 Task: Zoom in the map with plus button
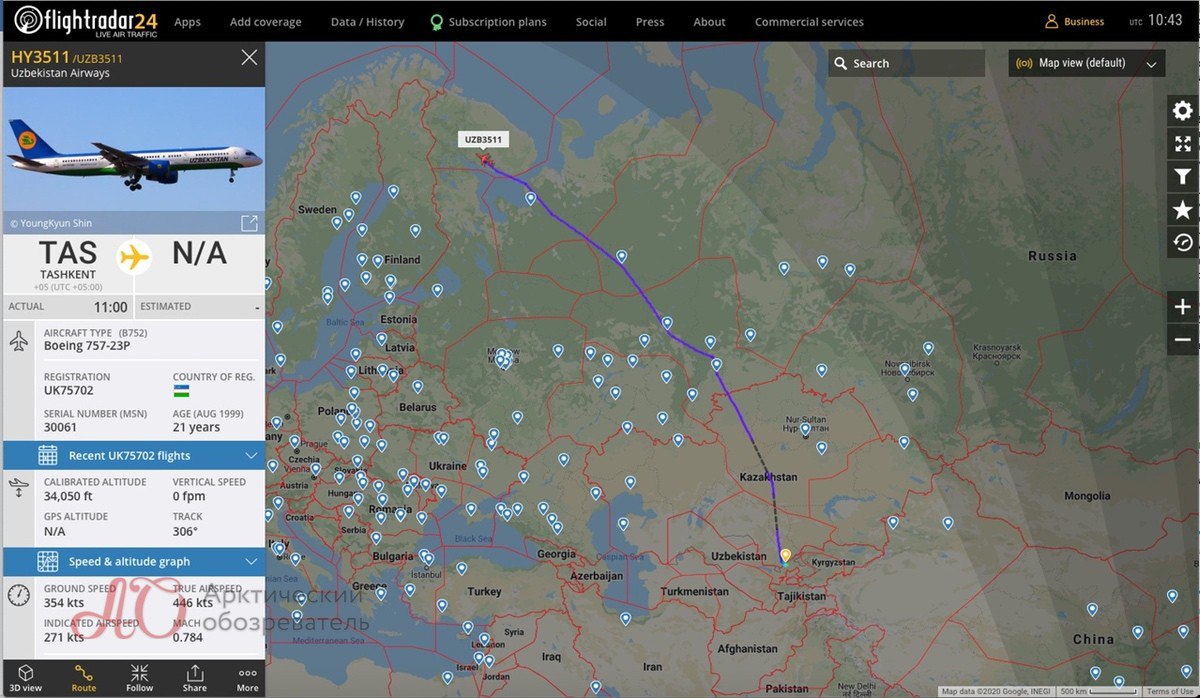[1182, 307]
